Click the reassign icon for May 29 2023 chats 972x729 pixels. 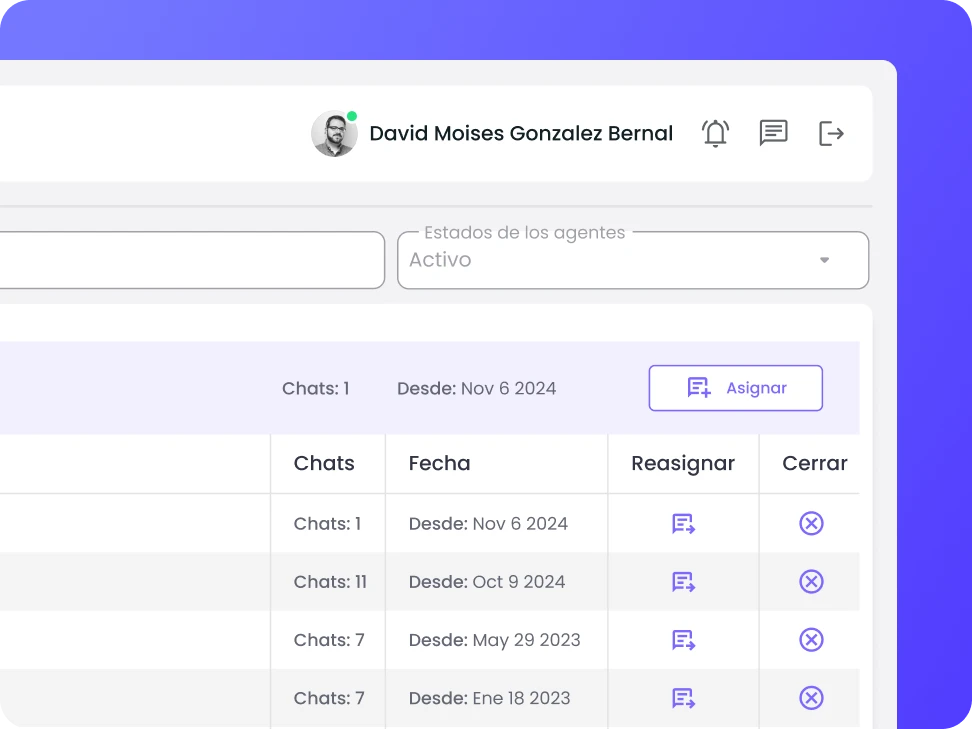[x=683, y=640]
